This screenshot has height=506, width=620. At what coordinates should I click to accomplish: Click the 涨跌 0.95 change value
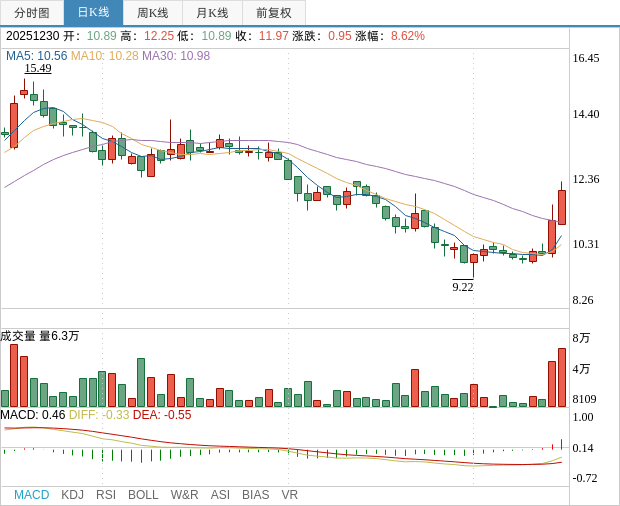322,36
